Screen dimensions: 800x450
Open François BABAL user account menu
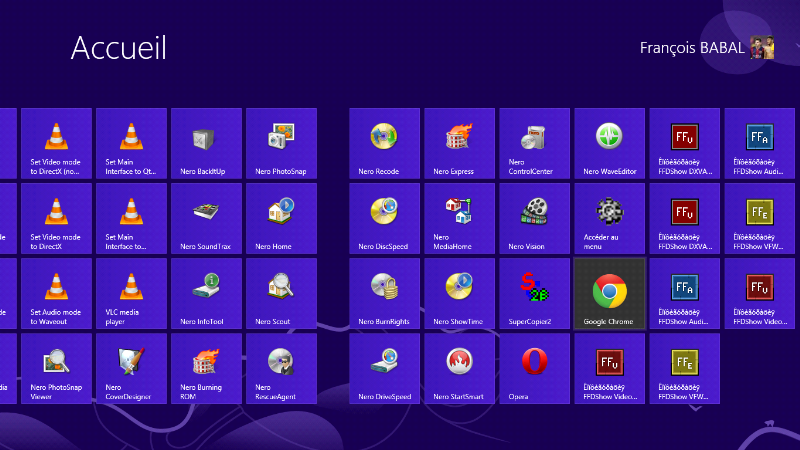[x=692, y=48]
